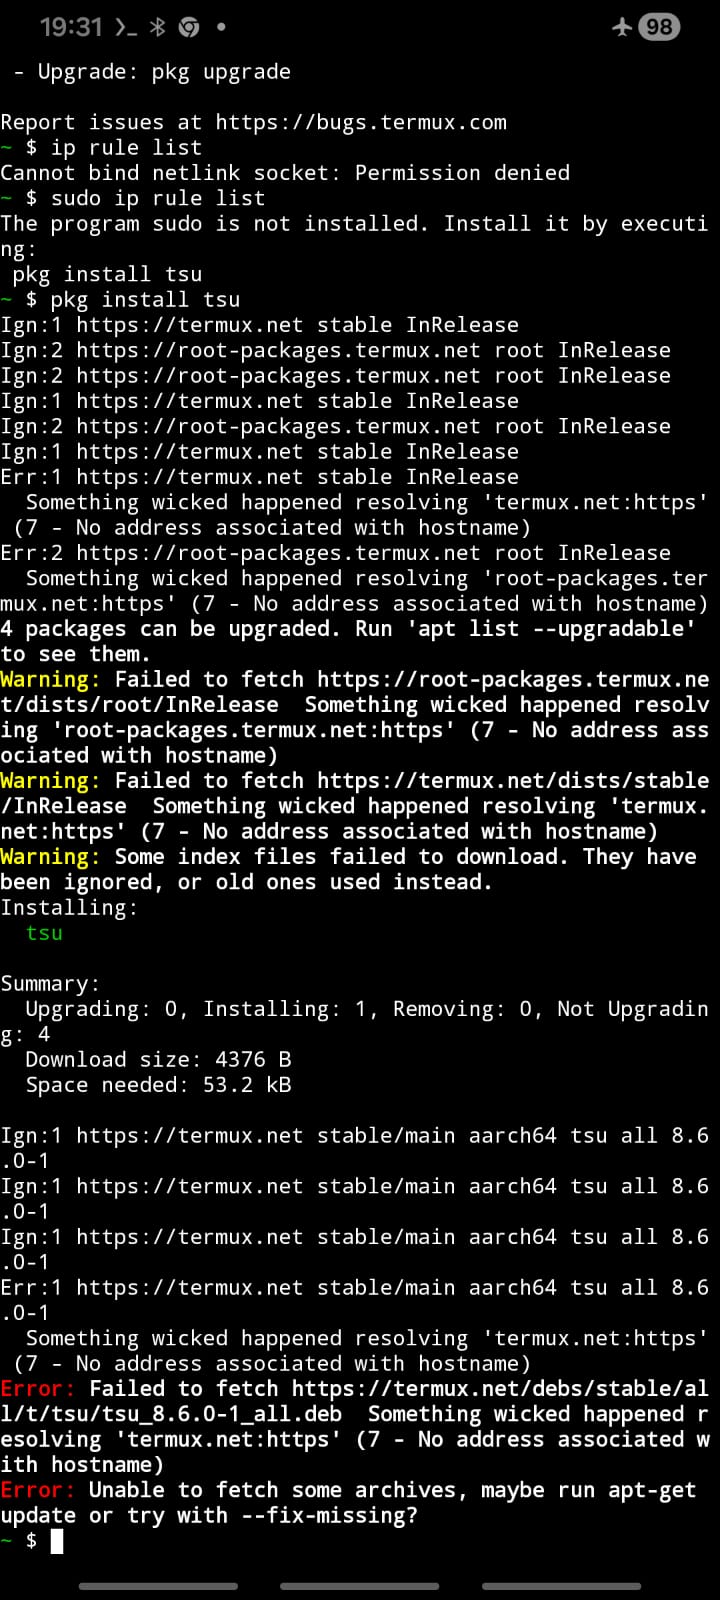This screenshot has width=720, height=1600.
Task: Tap red Error label before 'Unable to fetch'
Action: (38, 1490)
